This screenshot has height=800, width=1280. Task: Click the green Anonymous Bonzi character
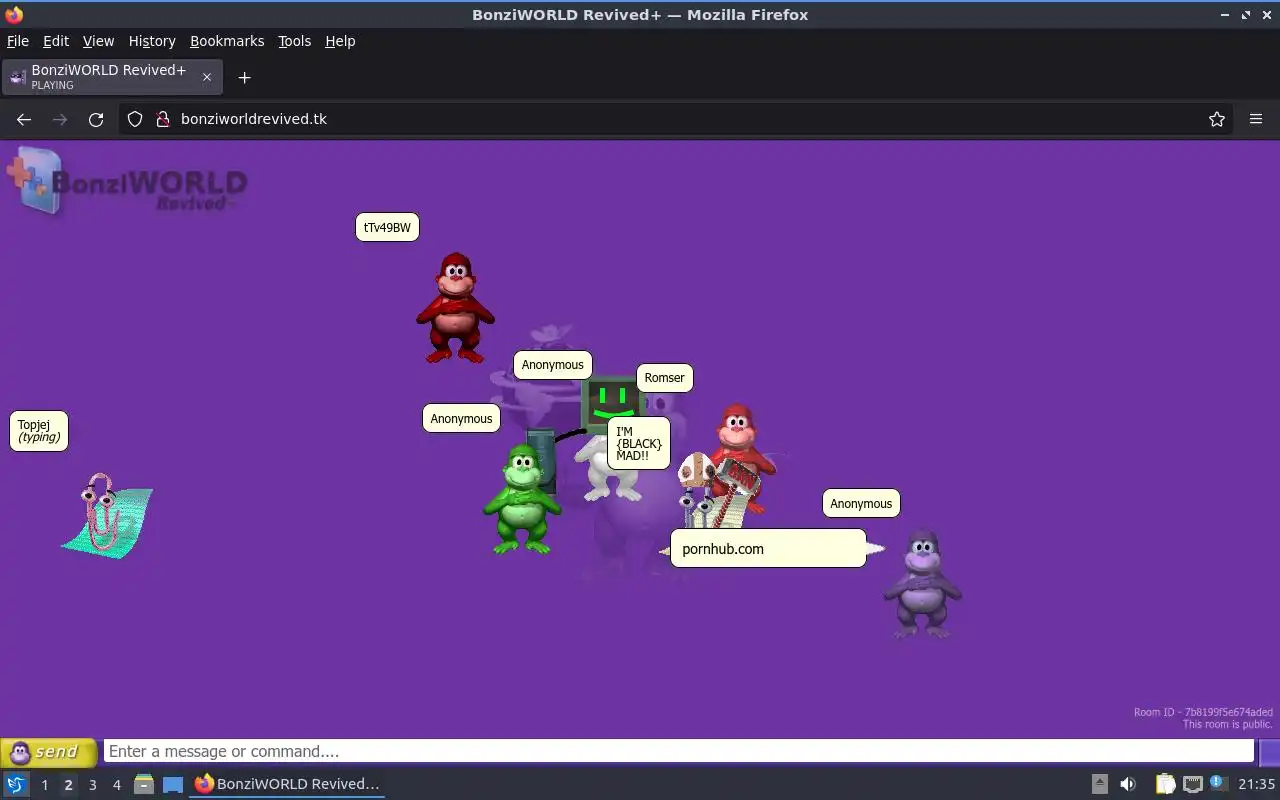coord(520,498)
